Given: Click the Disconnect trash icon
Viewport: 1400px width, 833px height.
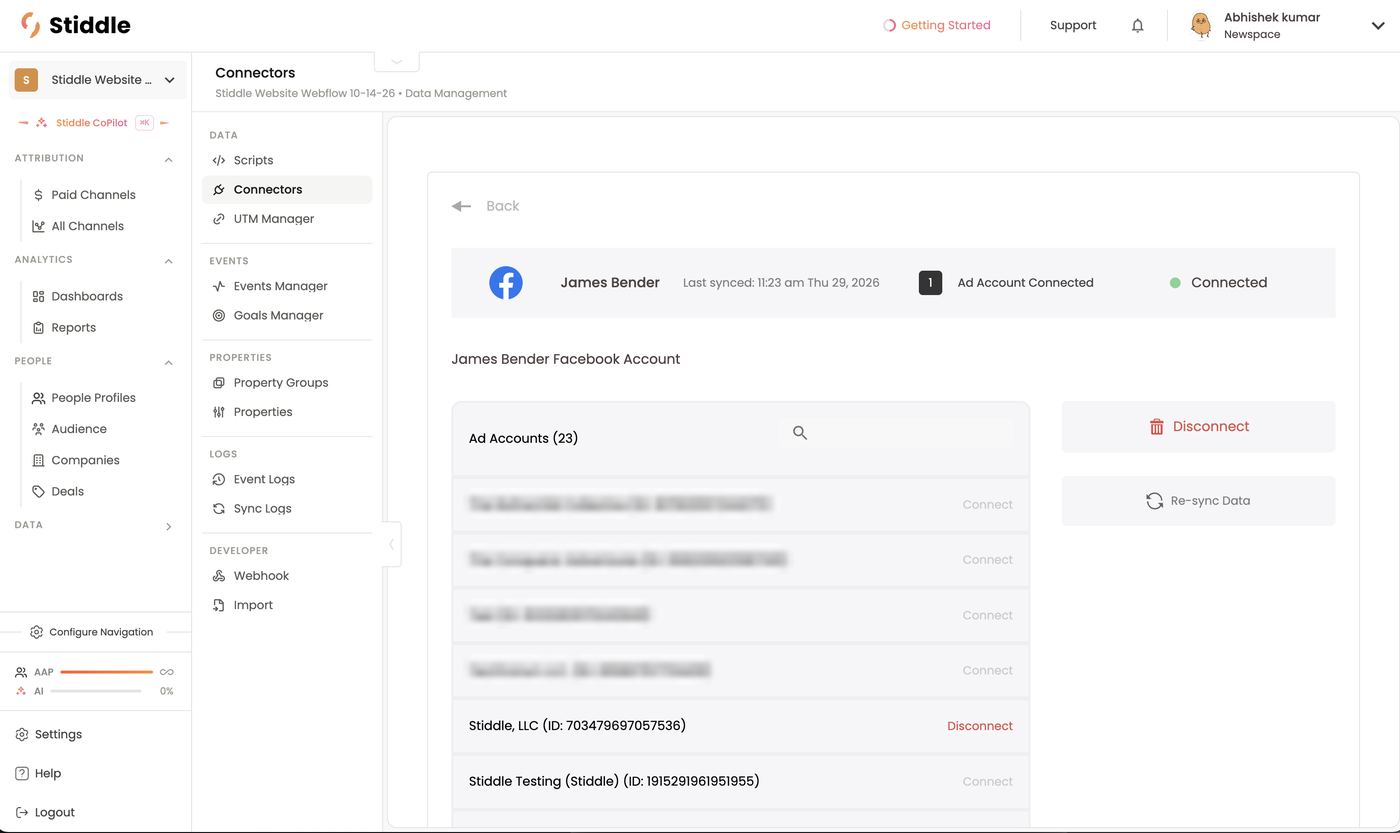Looking at the screenshot, I should 1157,427.
